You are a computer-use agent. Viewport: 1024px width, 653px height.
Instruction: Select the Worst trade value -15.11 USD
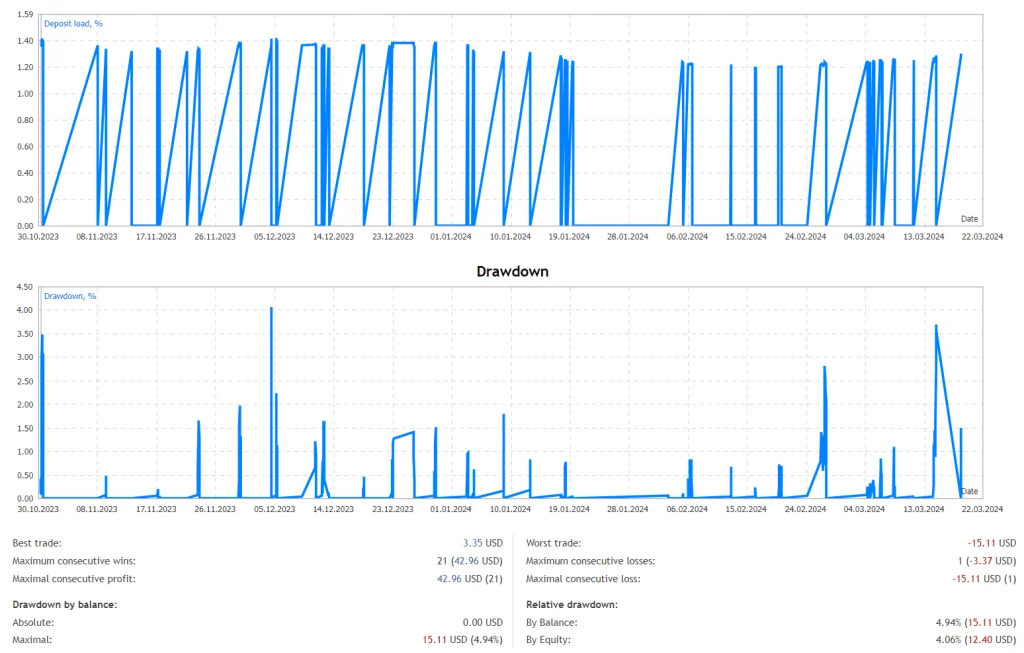click(994, 542)
